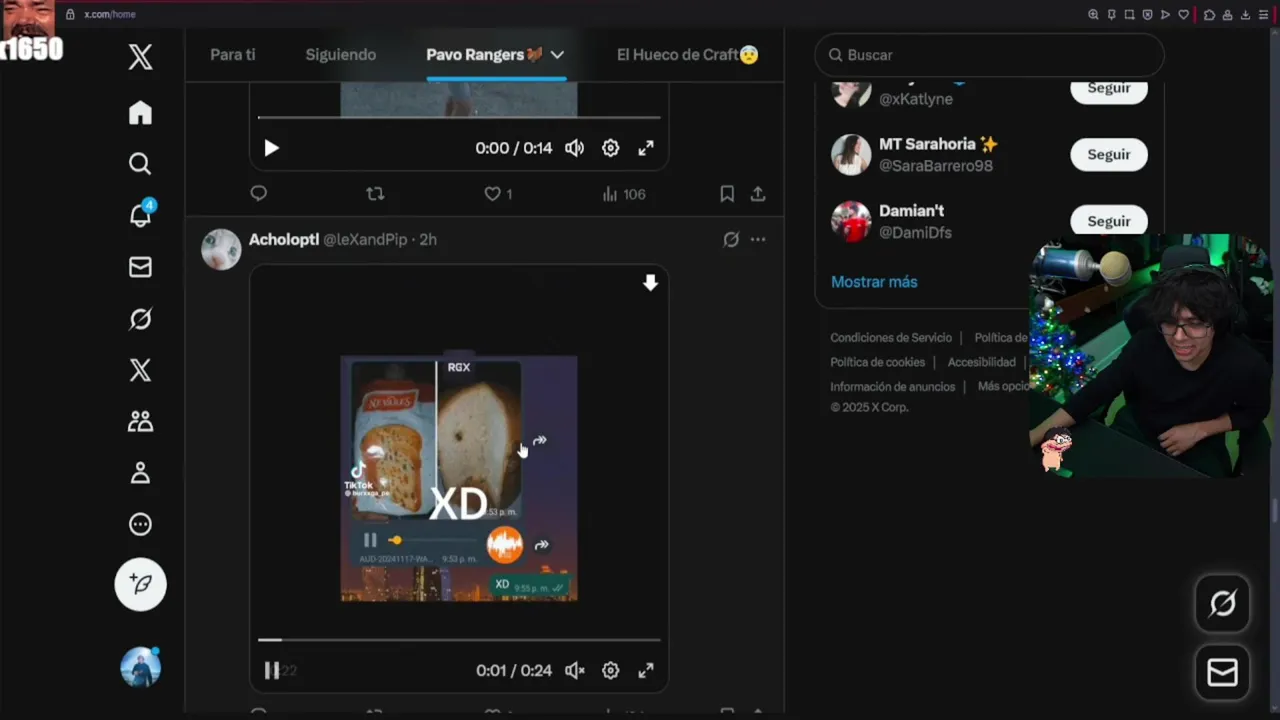Click download arrow on Acholoptl's video

(650, 283)
